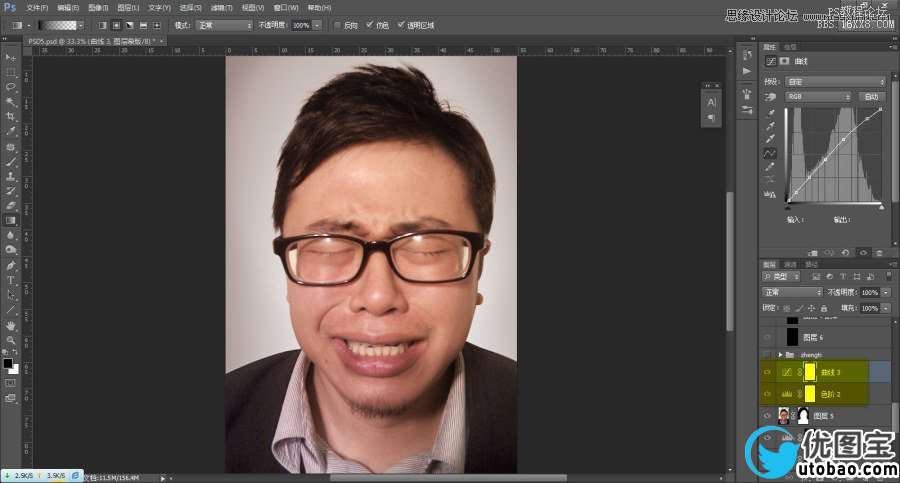The height and width of the screenshot is (483, 900).
Task: Open the RGB channel dropdown
Action: [x=818, y=97]
